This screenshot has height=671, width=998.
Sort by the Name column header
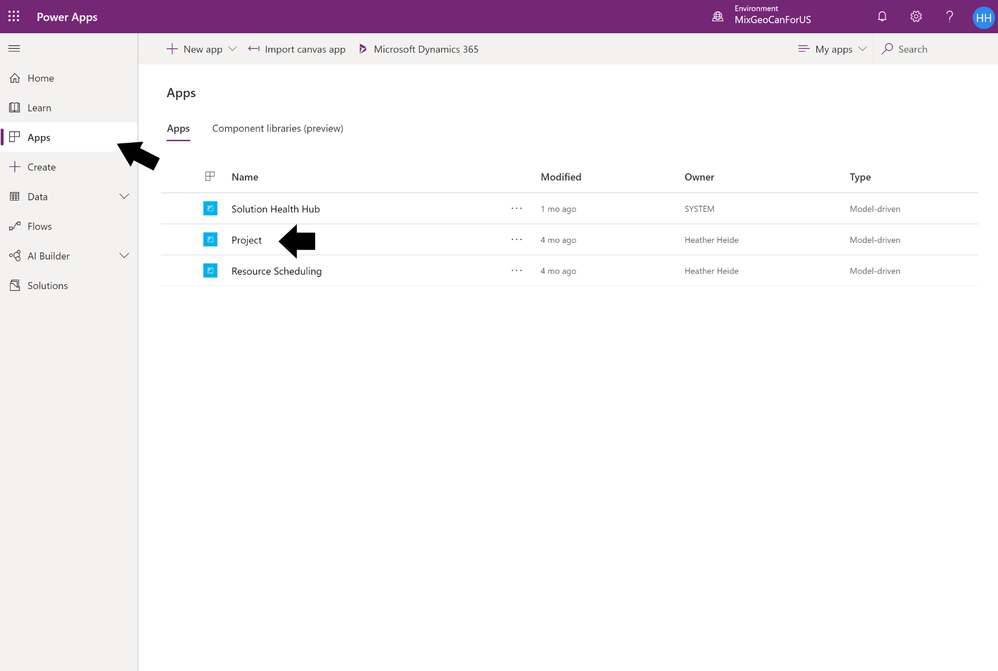(244, 177)
